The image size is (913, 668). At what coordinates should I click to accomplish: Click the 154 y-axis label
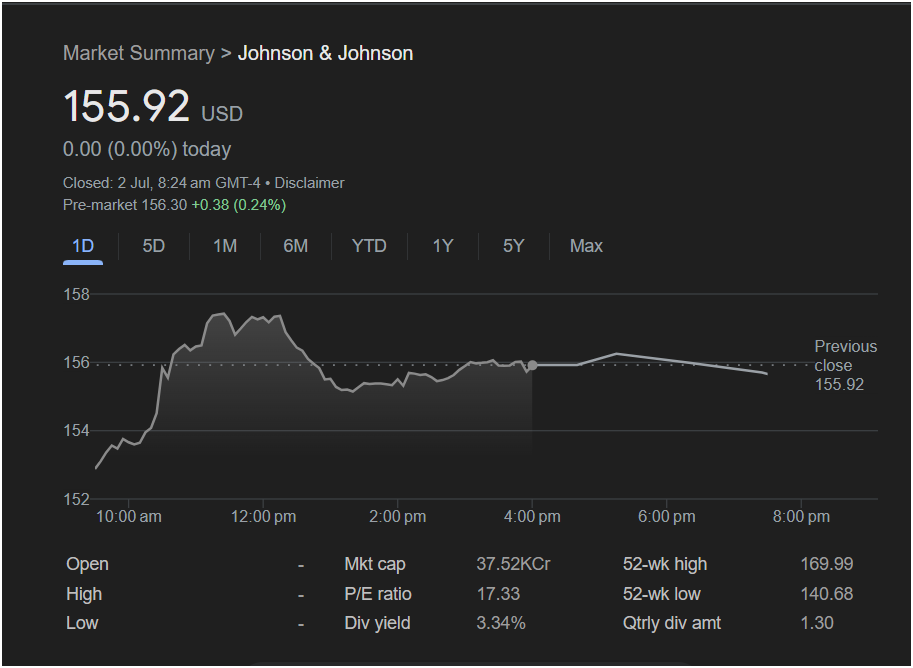[x=76, y=430]
